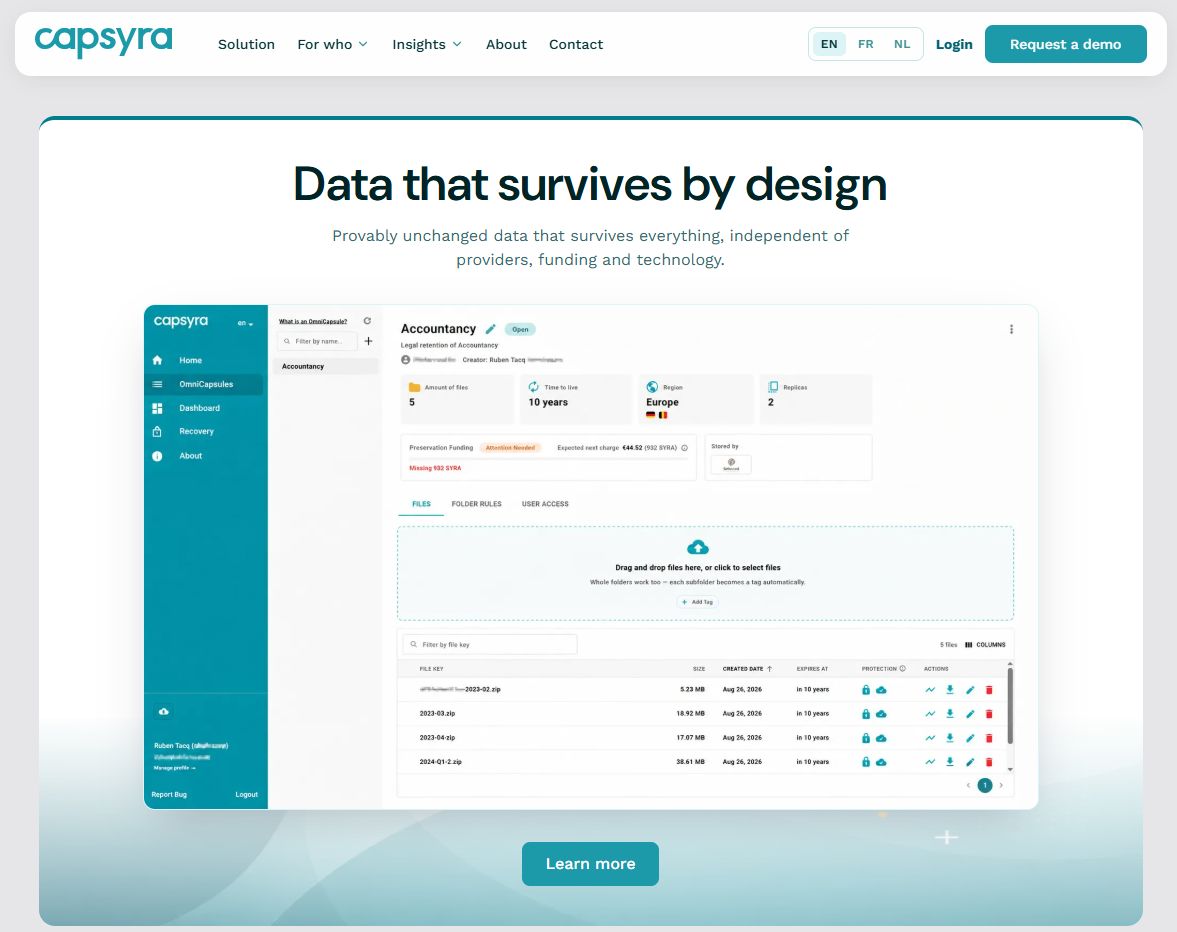
Task: Click the info icon next to PROTECTION header
Action: [902, 669]
